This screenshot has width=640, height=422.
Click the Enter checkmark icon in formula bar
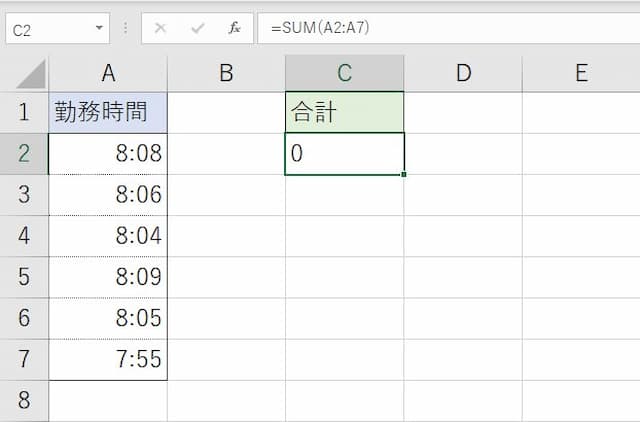coord(197,29)
